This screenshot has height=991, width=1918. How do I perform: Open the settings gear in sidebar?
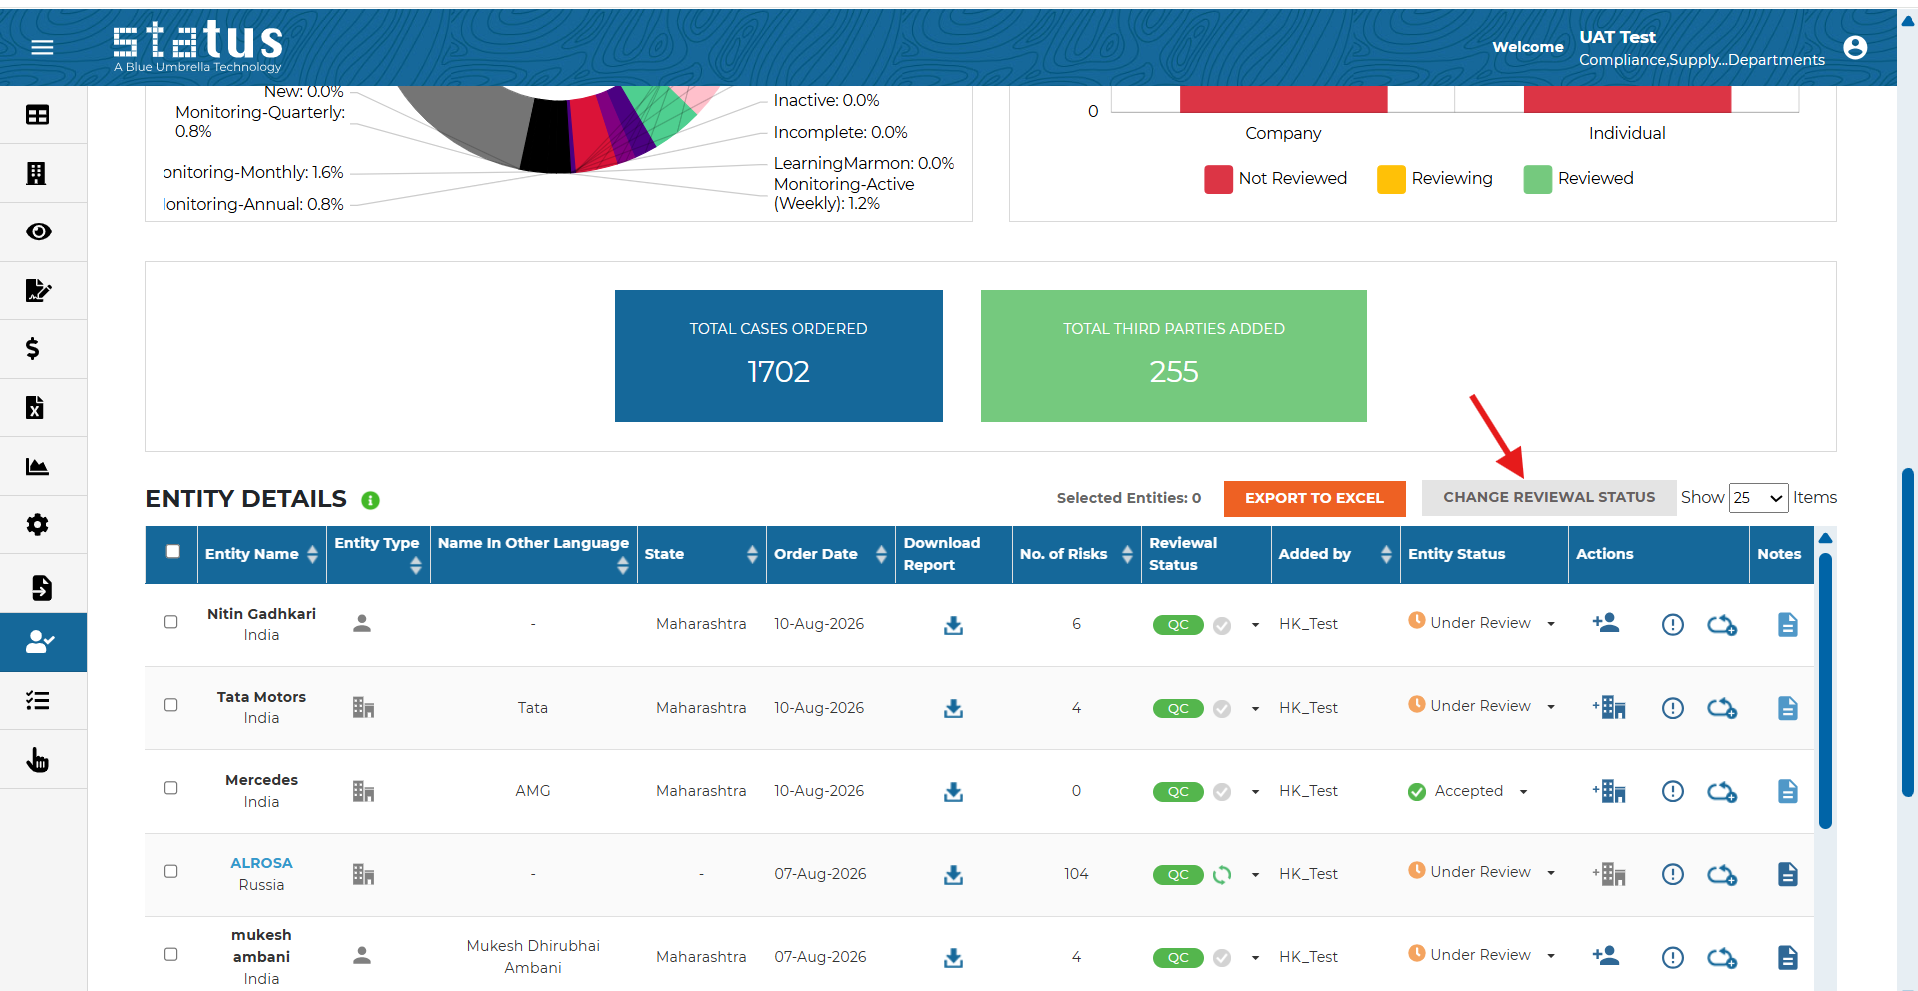click(x=38, y=525)
